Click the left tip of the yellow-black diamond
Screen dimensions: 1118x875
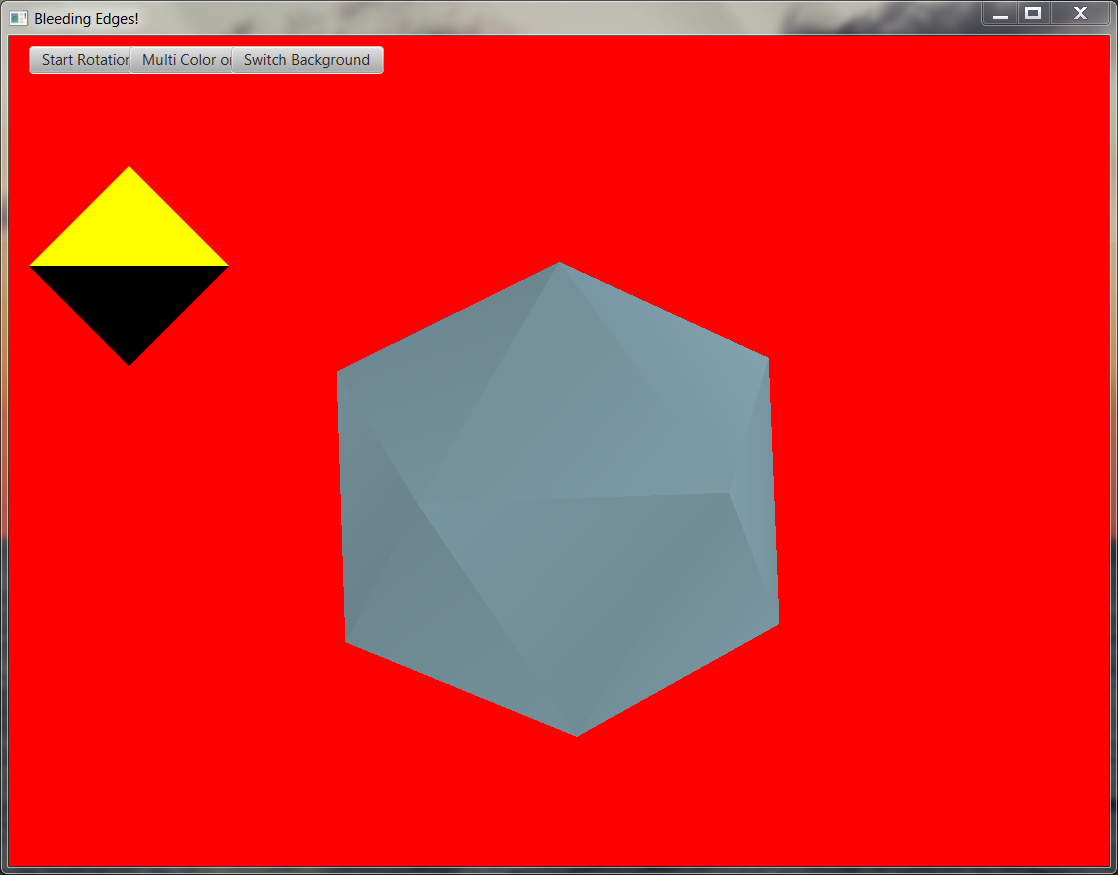pos(32,266)
